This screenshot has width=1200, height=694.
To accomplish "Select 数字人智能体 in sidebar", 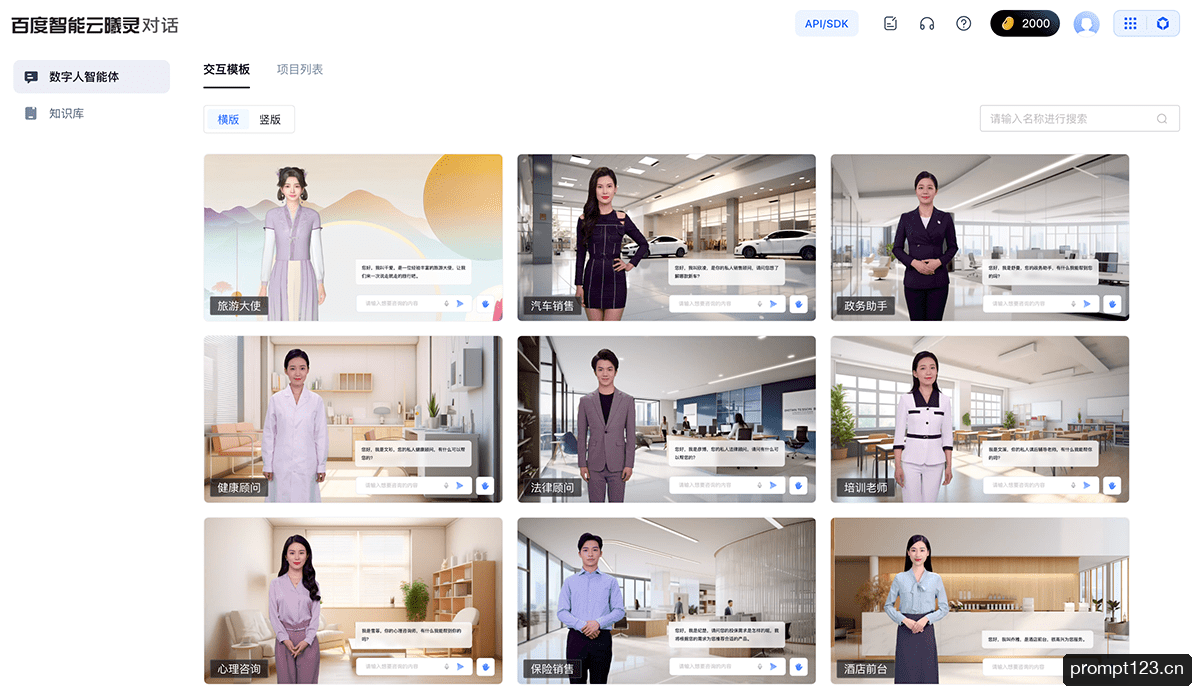I will (x=91, y=77).
